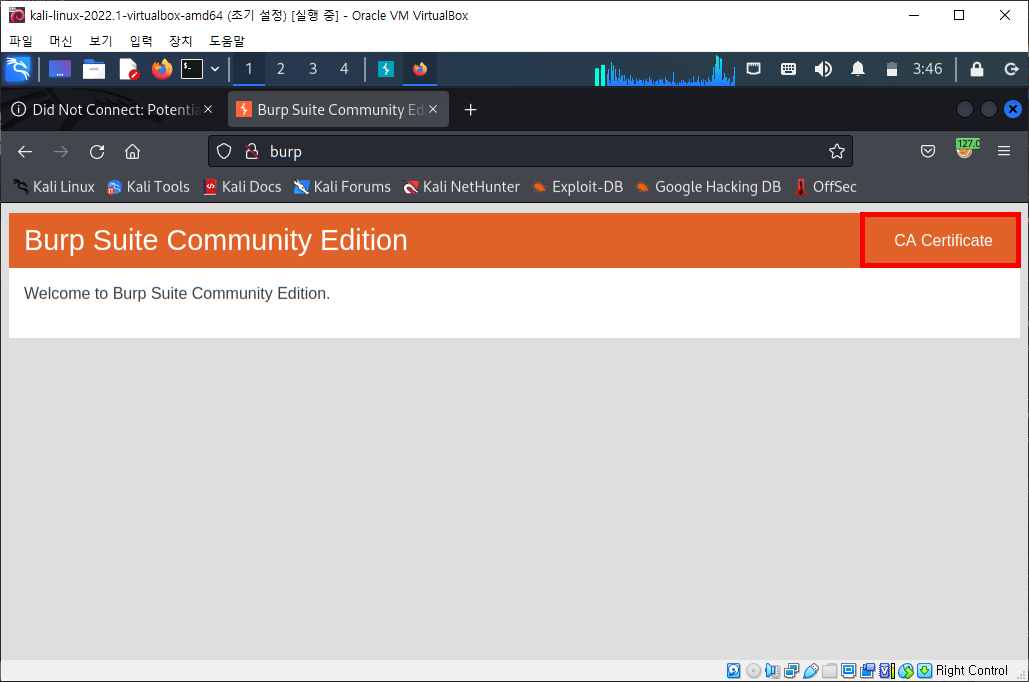Download the CA Certificate

[942, 240]
